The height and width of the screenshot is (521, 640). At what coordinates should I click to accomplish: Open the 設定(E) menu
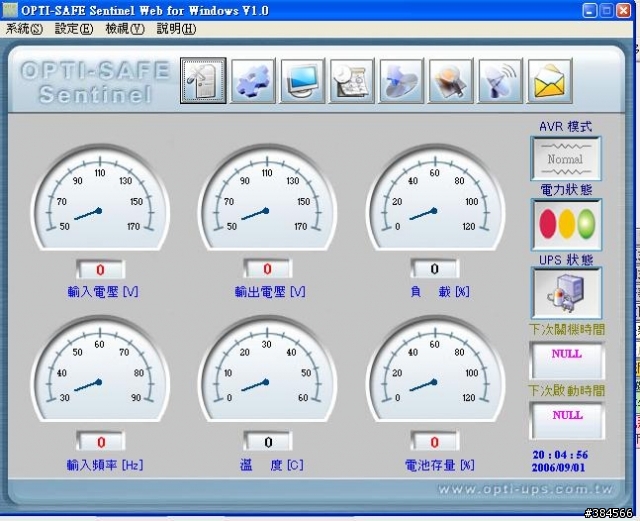coord(74,29)
